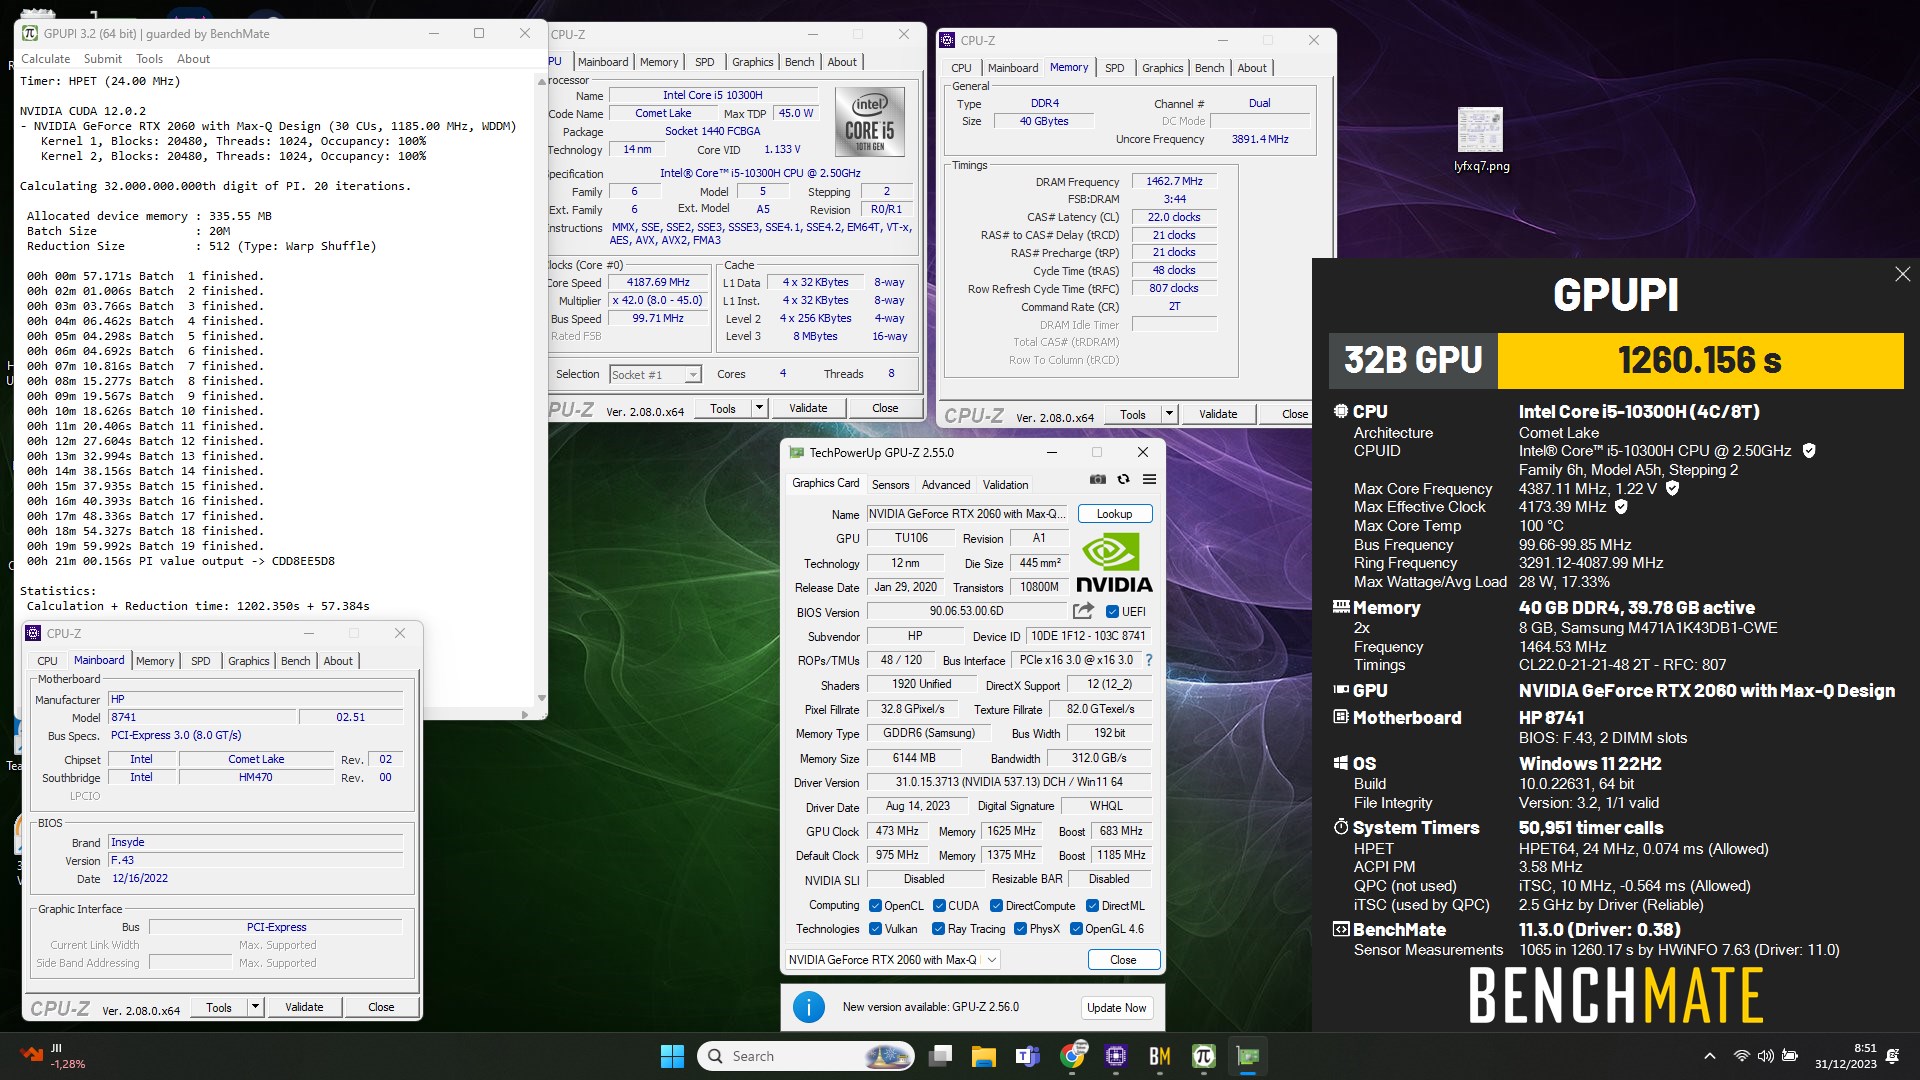Click the NVIDIA logo in GPU-Z
This screenshot has width=1920, height=1080.
click(1113, 563)
